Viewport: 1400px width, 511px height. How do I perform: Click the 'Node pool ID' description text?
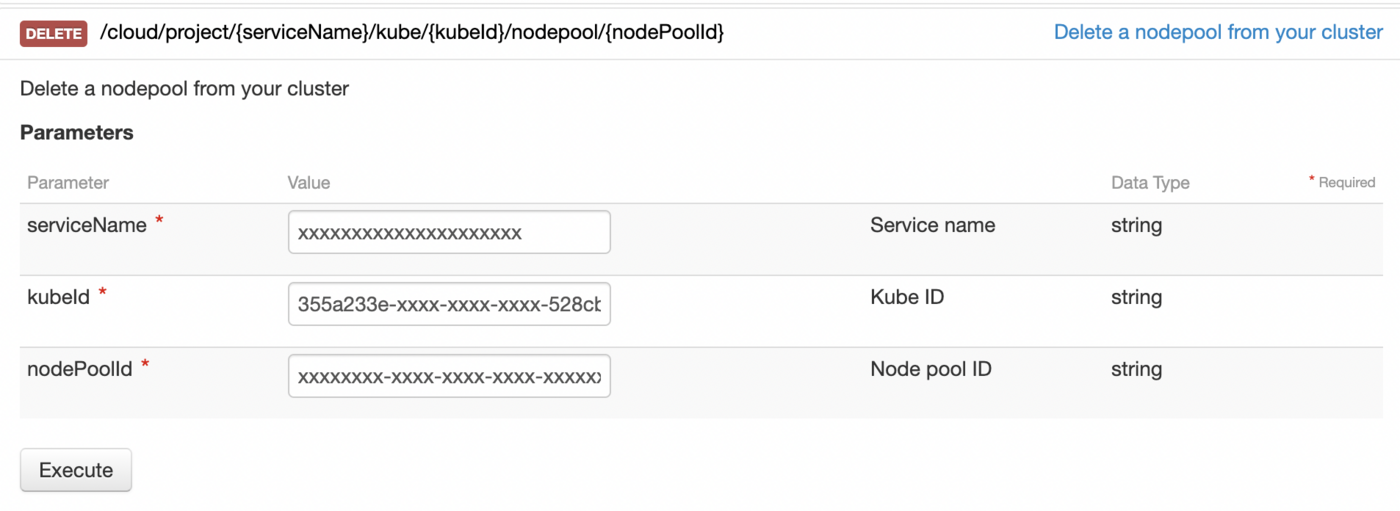(930, 369)
